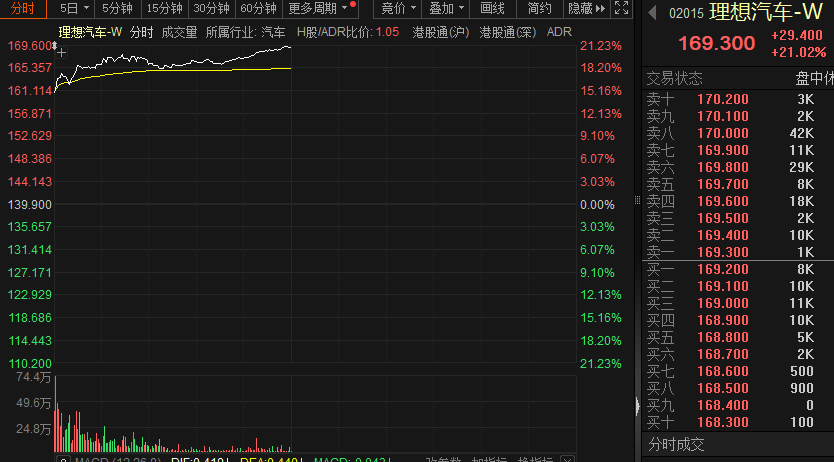Click the 画线 drawing tools button
The height and width of the screenshot is (462, 834).
tap(492, 9)
